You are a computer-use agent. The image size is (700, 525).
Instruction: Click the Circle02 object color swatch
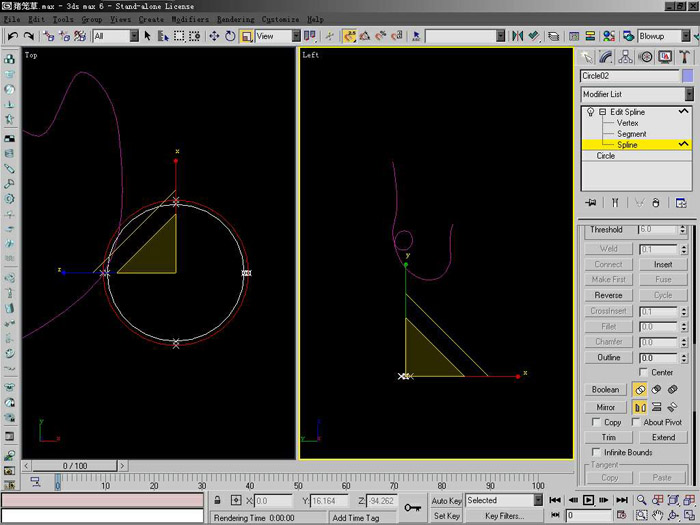(688, 76)
